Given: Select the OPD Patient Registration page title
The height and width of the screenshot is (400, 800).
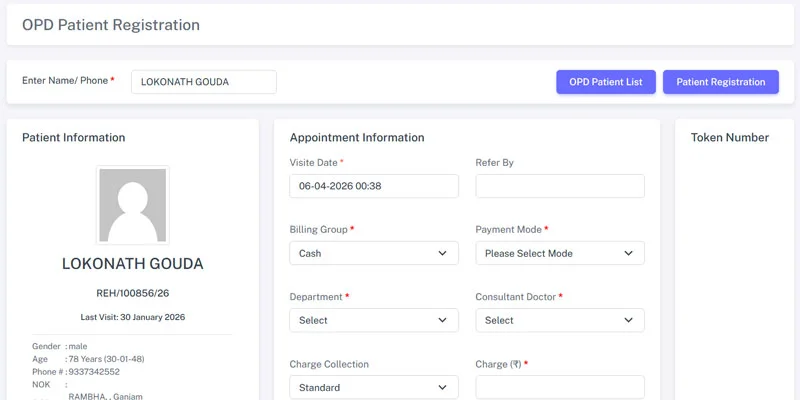Looking at the screenshot, I should 111,25.
